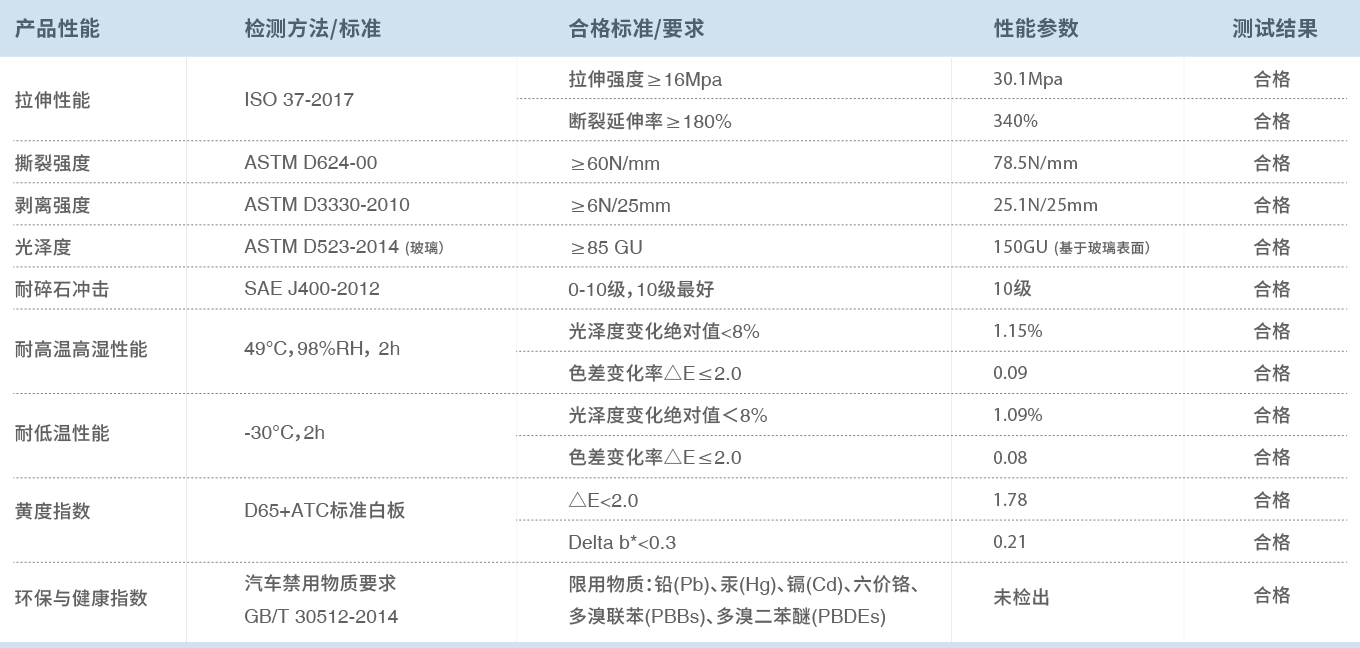Select the SAE J400-2012 standard cell

(312, 289)
